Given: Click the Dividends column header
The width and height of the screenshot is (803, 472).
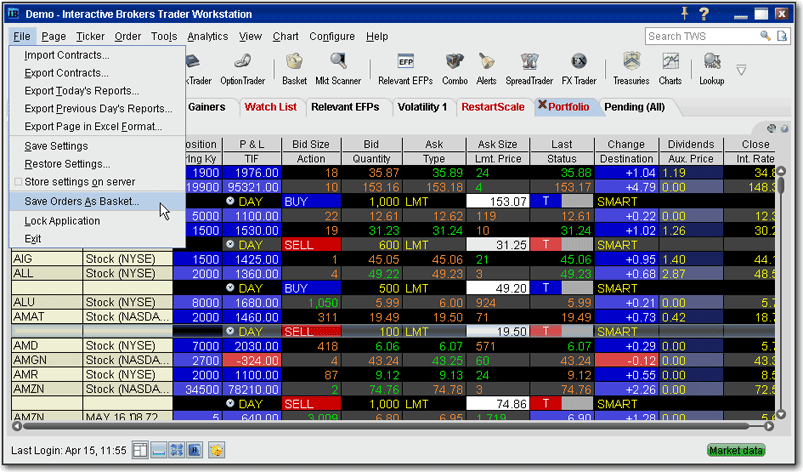Looking at the screenshot, I should (x=691, y=144).
